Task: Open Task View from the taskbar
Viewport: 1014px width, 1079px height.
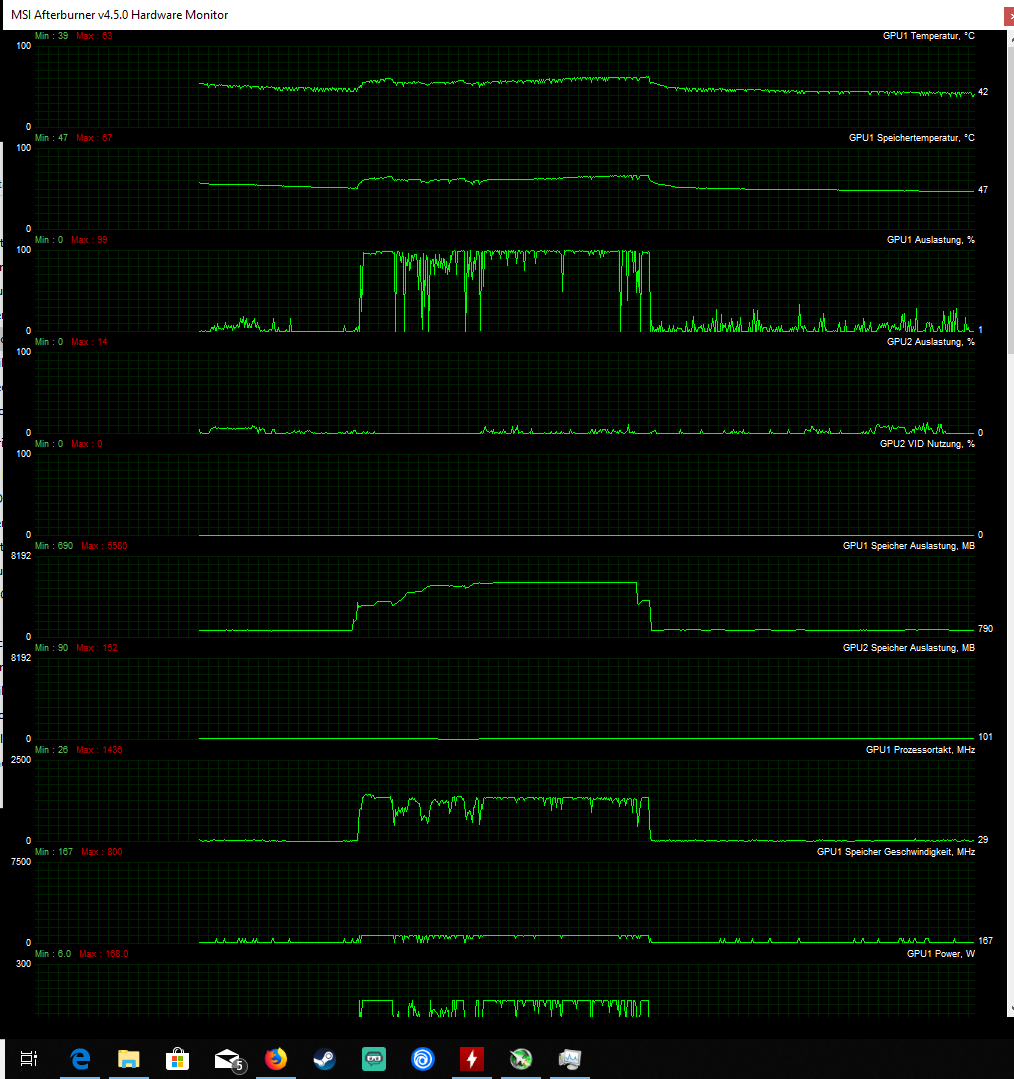Action: (x=28, y=1058)
